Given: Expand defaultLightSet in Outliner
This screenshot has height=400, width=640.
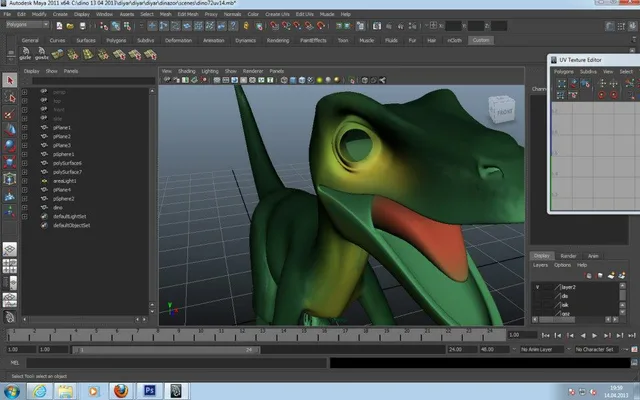Looking at the screenshot, I should [24, 216].
